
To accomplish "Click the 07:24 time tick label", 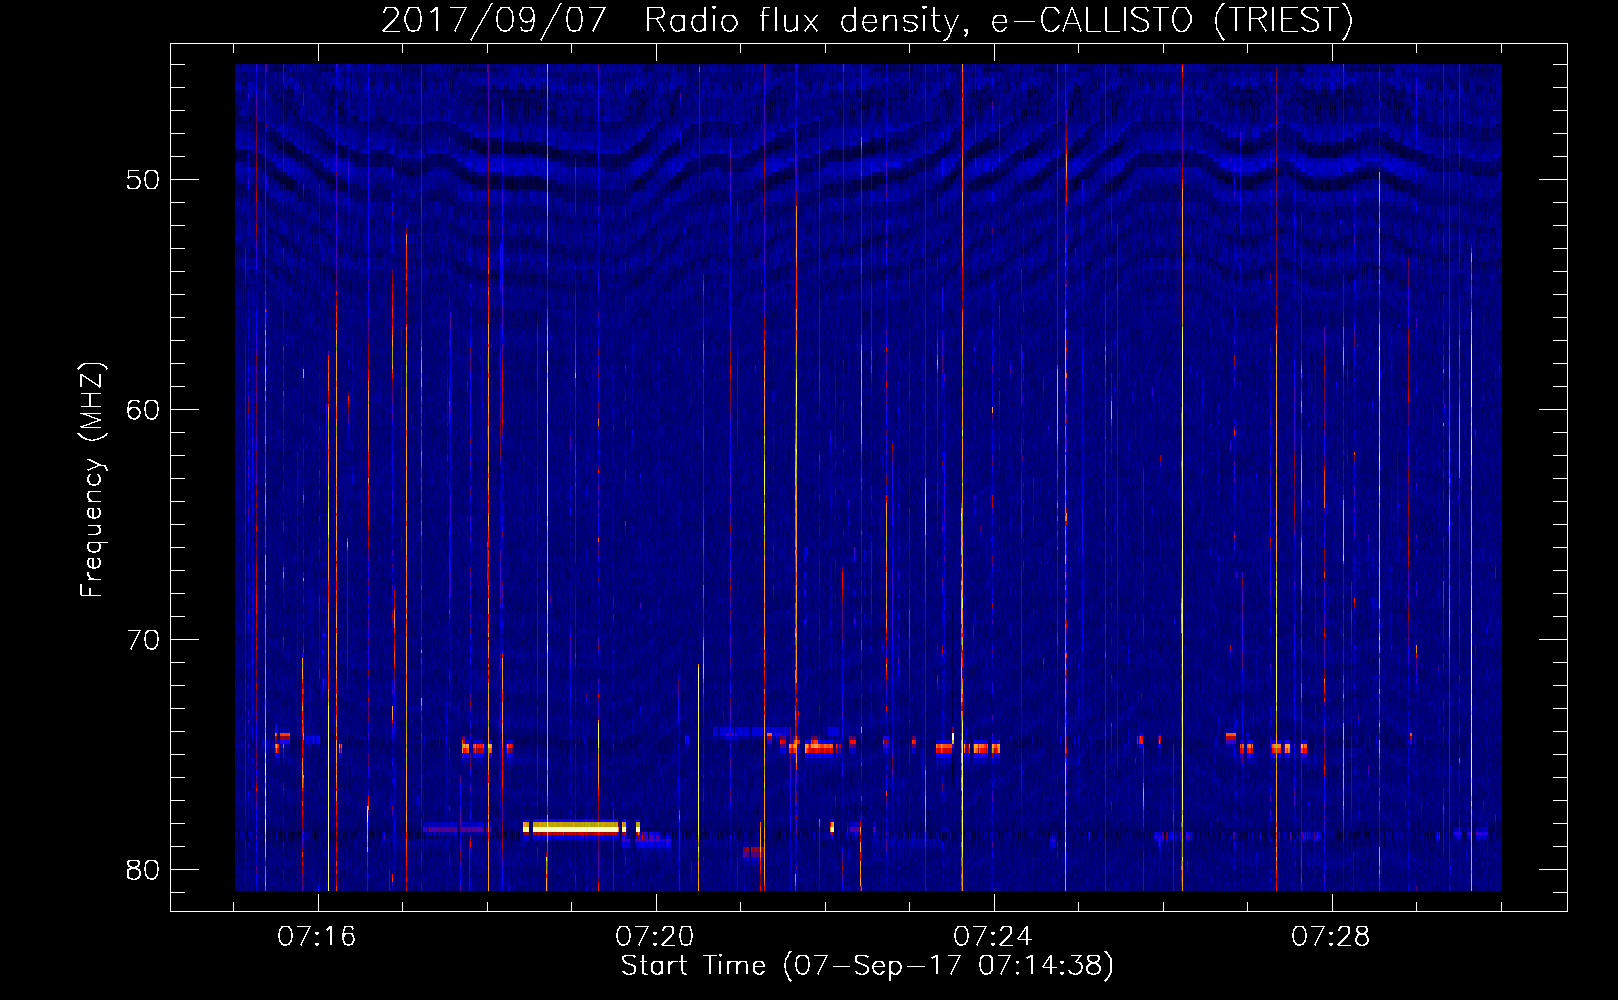I will 992,936.
